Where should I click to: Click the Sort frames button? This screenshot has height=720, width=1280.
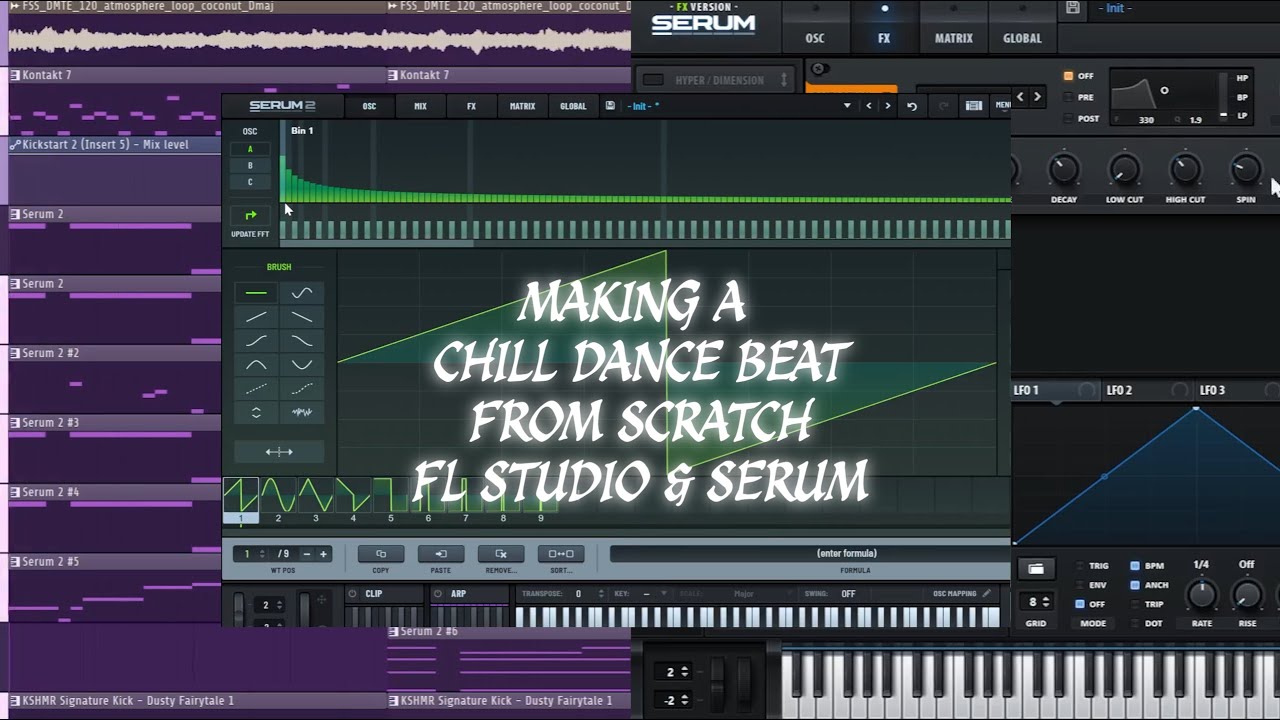561,554
